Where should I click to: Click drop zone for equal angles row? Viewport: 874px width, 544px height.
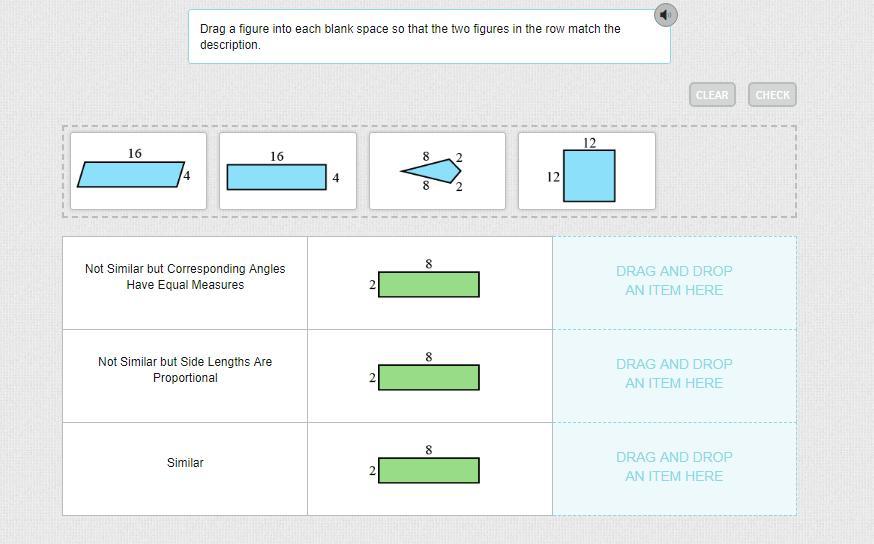pyautogui.click(x=674, y=281)
